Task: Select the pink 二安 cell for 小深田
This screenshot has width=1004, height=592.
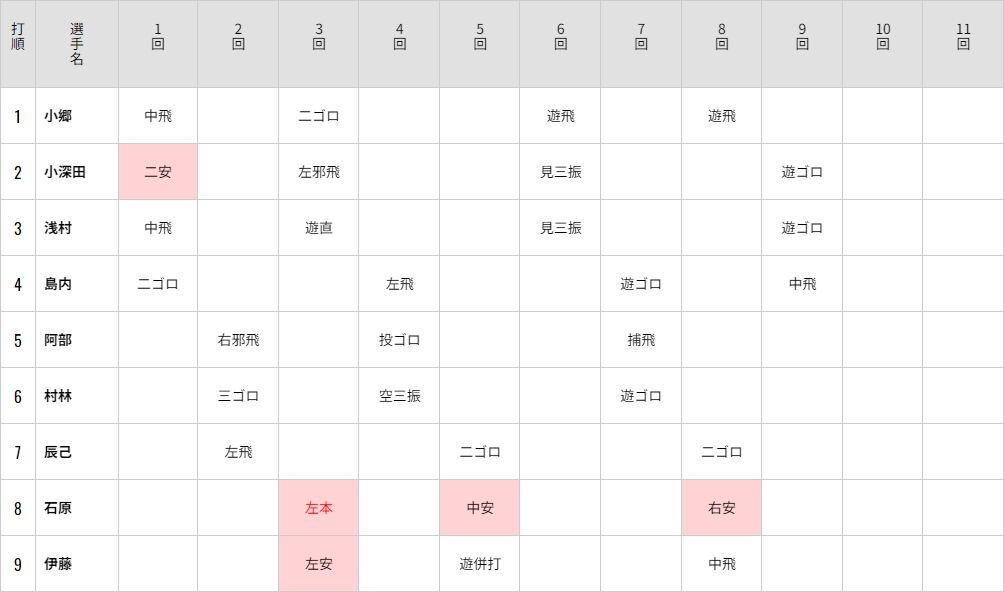Action: [158, 172]
